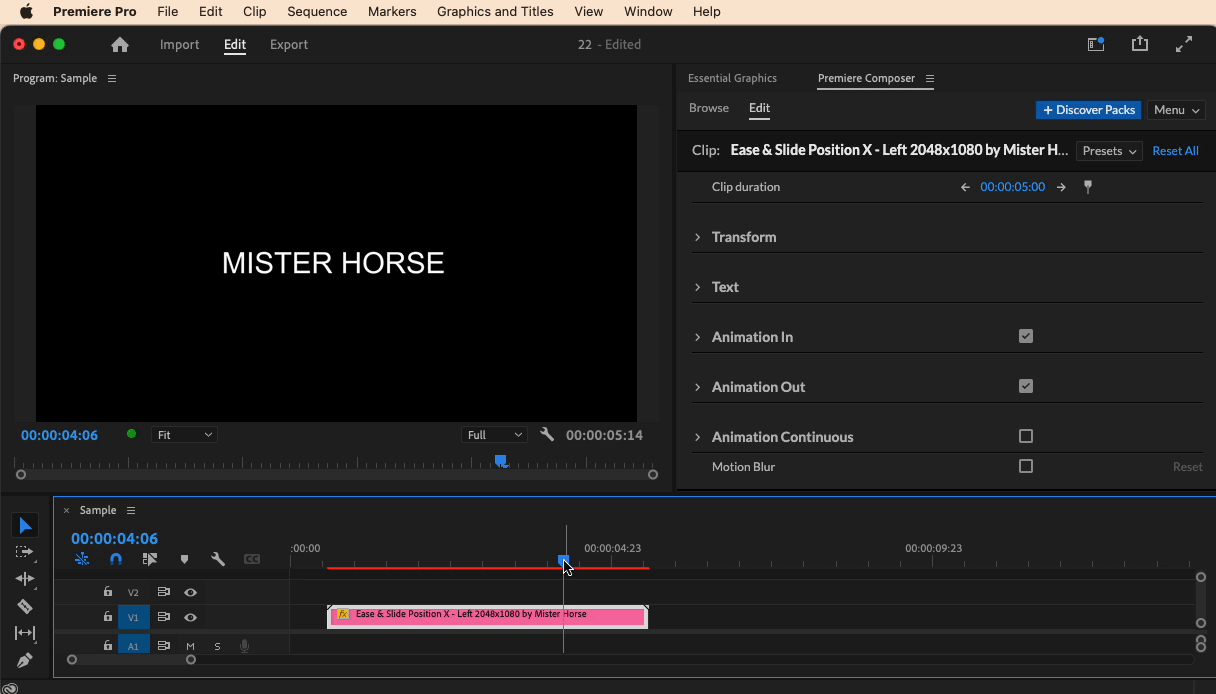Toggle V1 track output eye
This screenshot has height=694, width=1216.
pos(190,618)
